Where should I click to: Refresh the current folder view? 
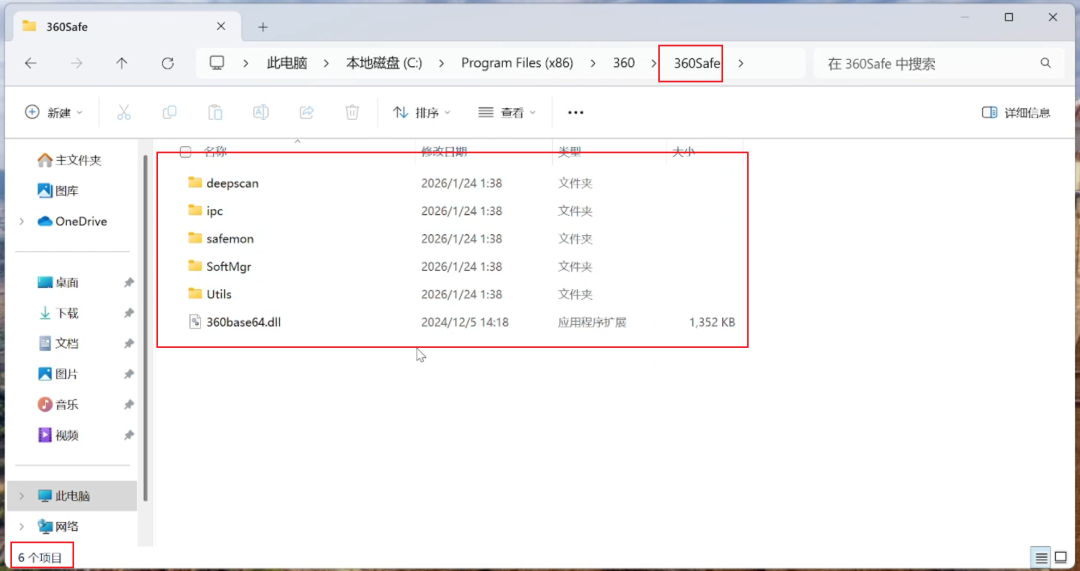tap(167, 63)
